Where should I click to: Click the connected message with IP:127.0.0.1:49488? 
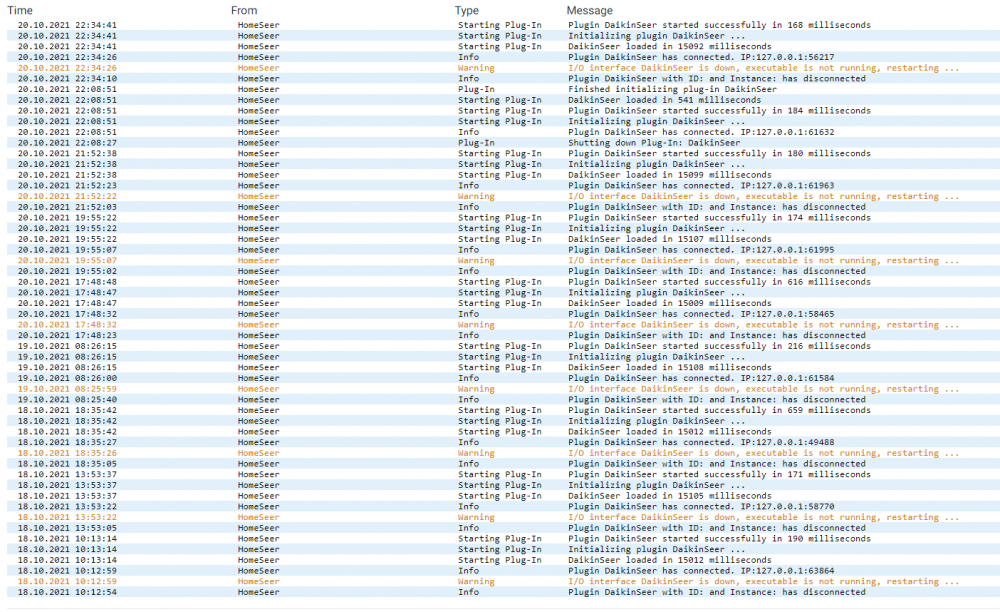point(687,442)
